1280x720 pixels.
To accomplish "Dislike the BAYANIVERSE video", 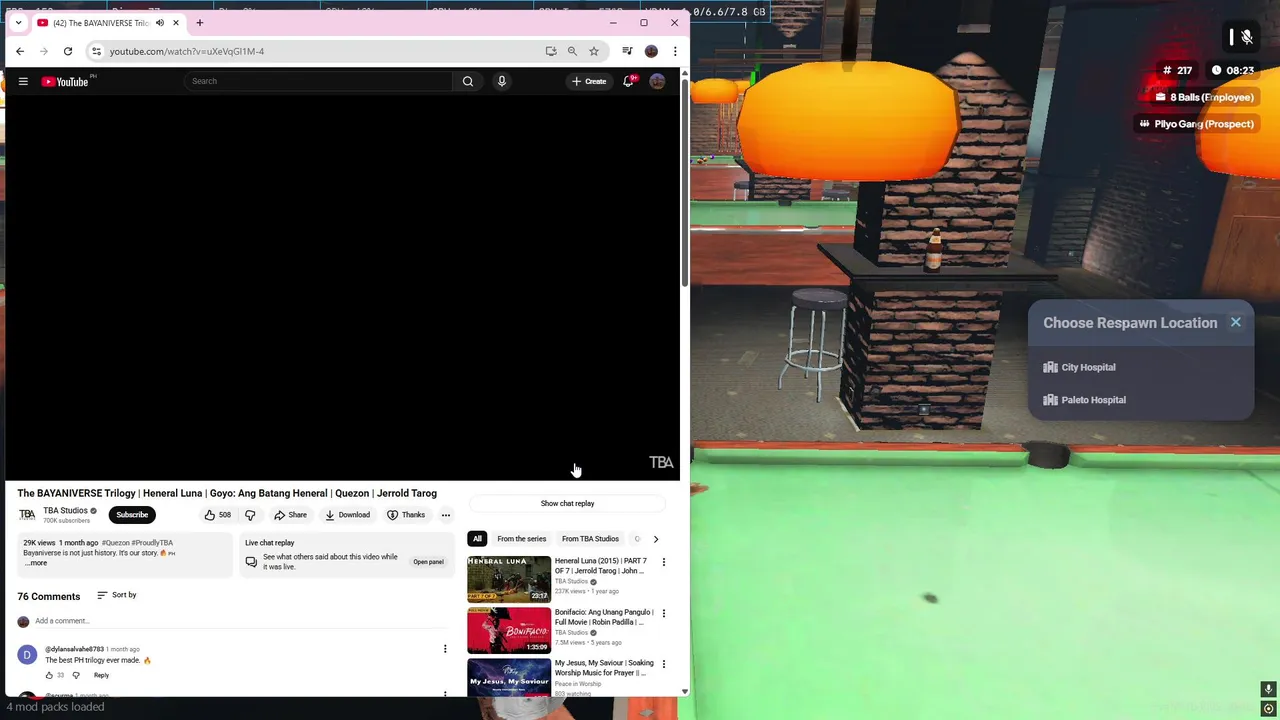I will (250, 515).
